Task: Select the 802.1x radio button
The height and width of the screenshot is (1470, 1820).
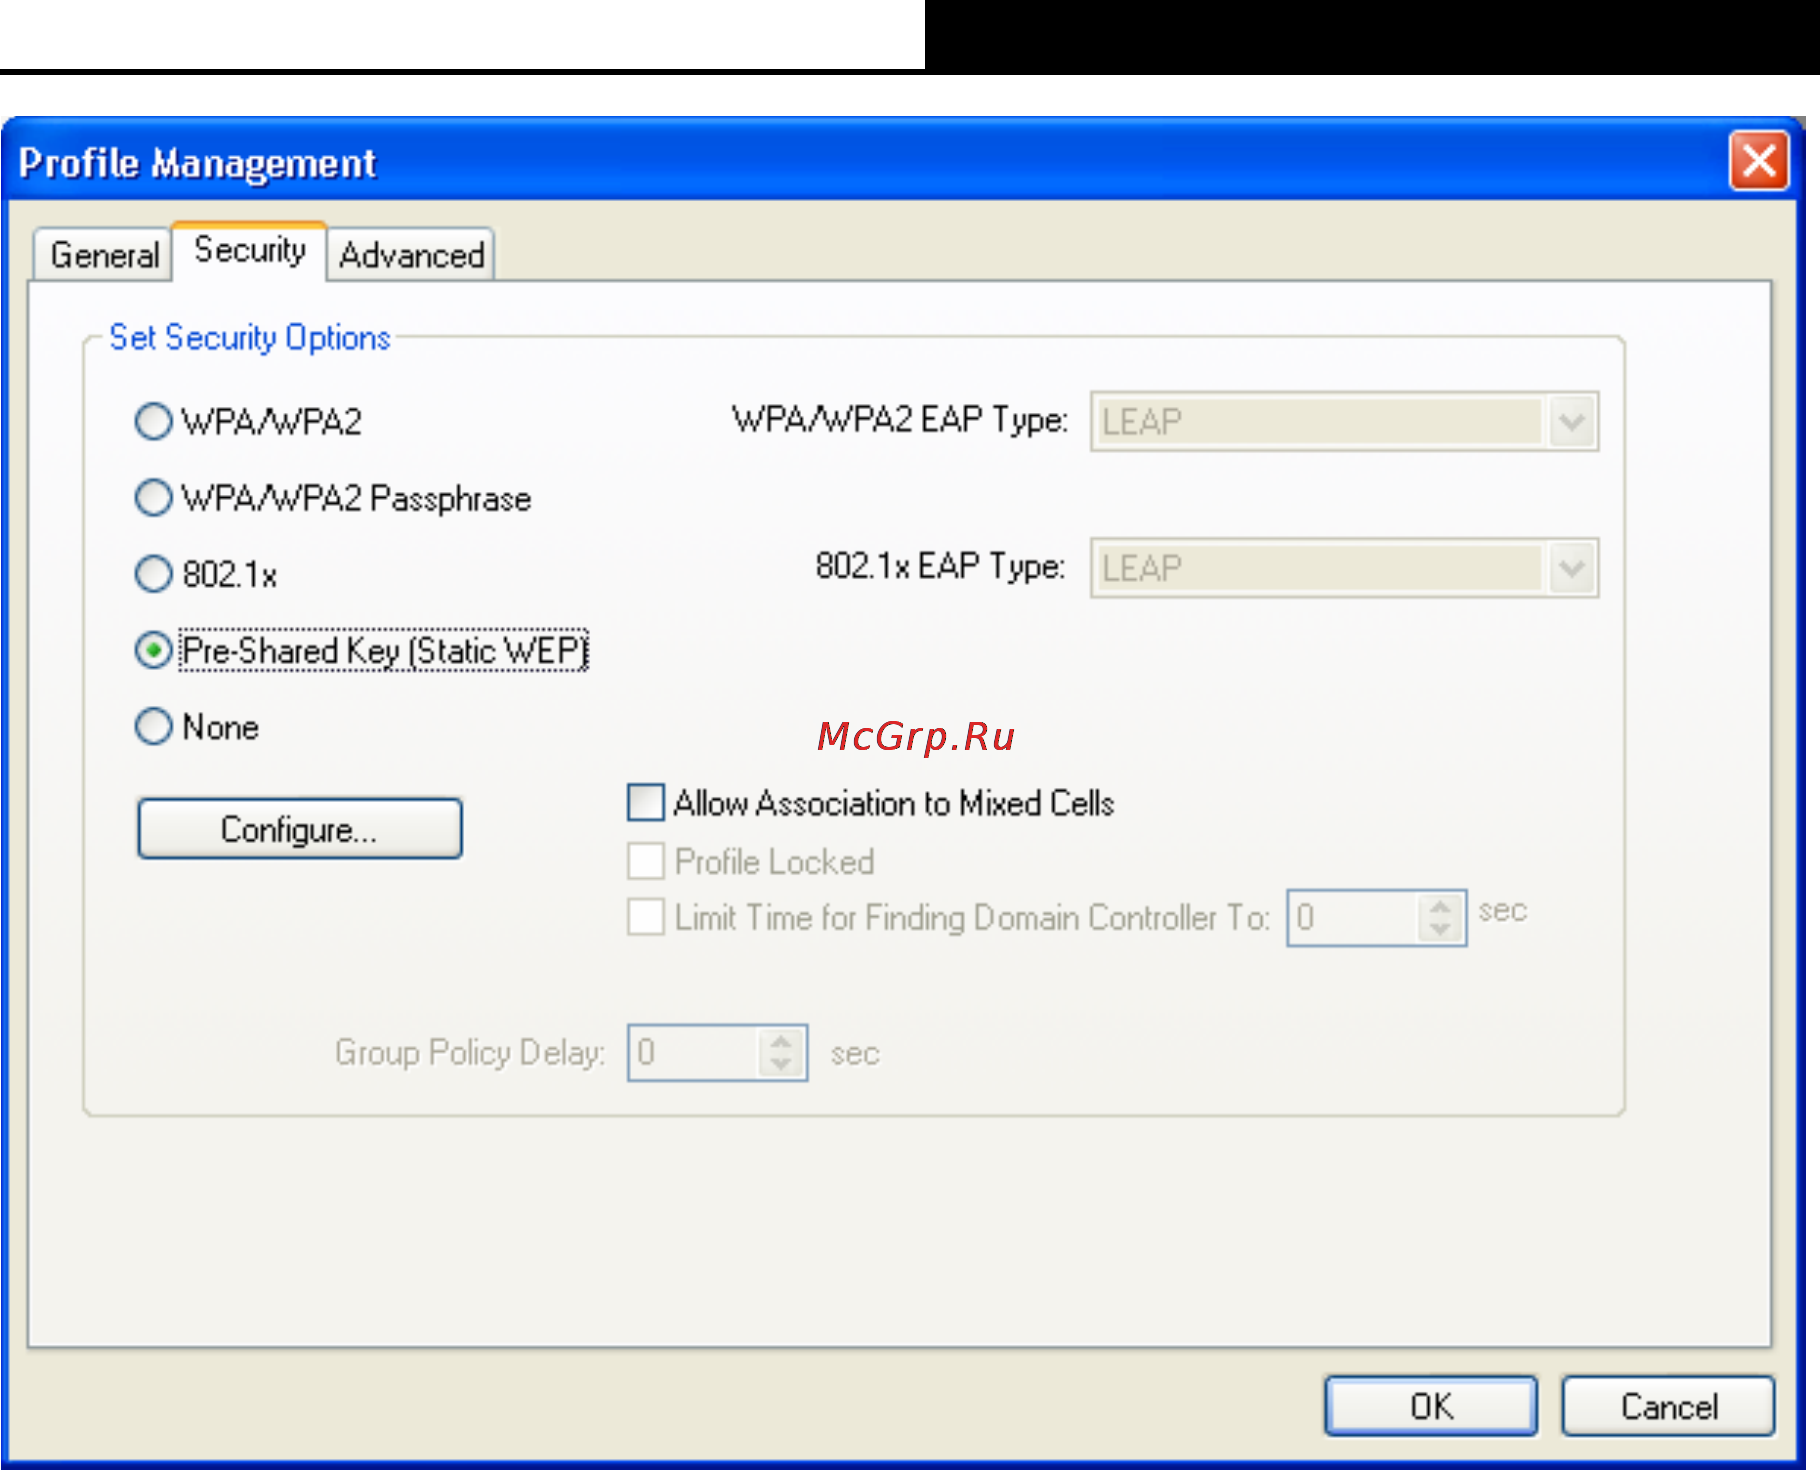Action: pyautogui.click(x=153, y=574)
